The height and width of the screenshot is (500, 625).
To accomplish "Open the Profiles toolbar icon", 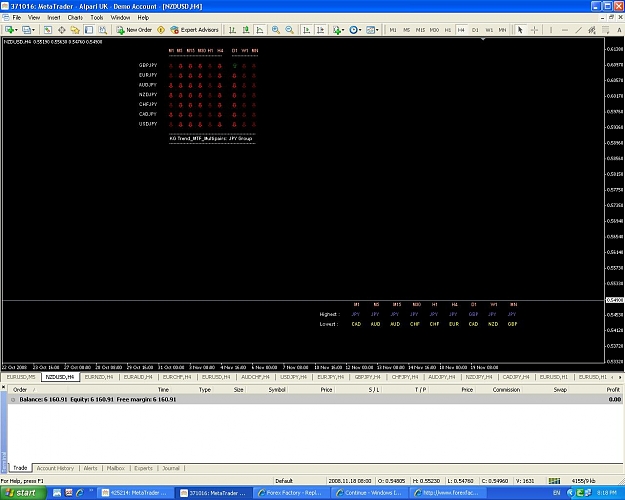I will (x=26, y=30).
